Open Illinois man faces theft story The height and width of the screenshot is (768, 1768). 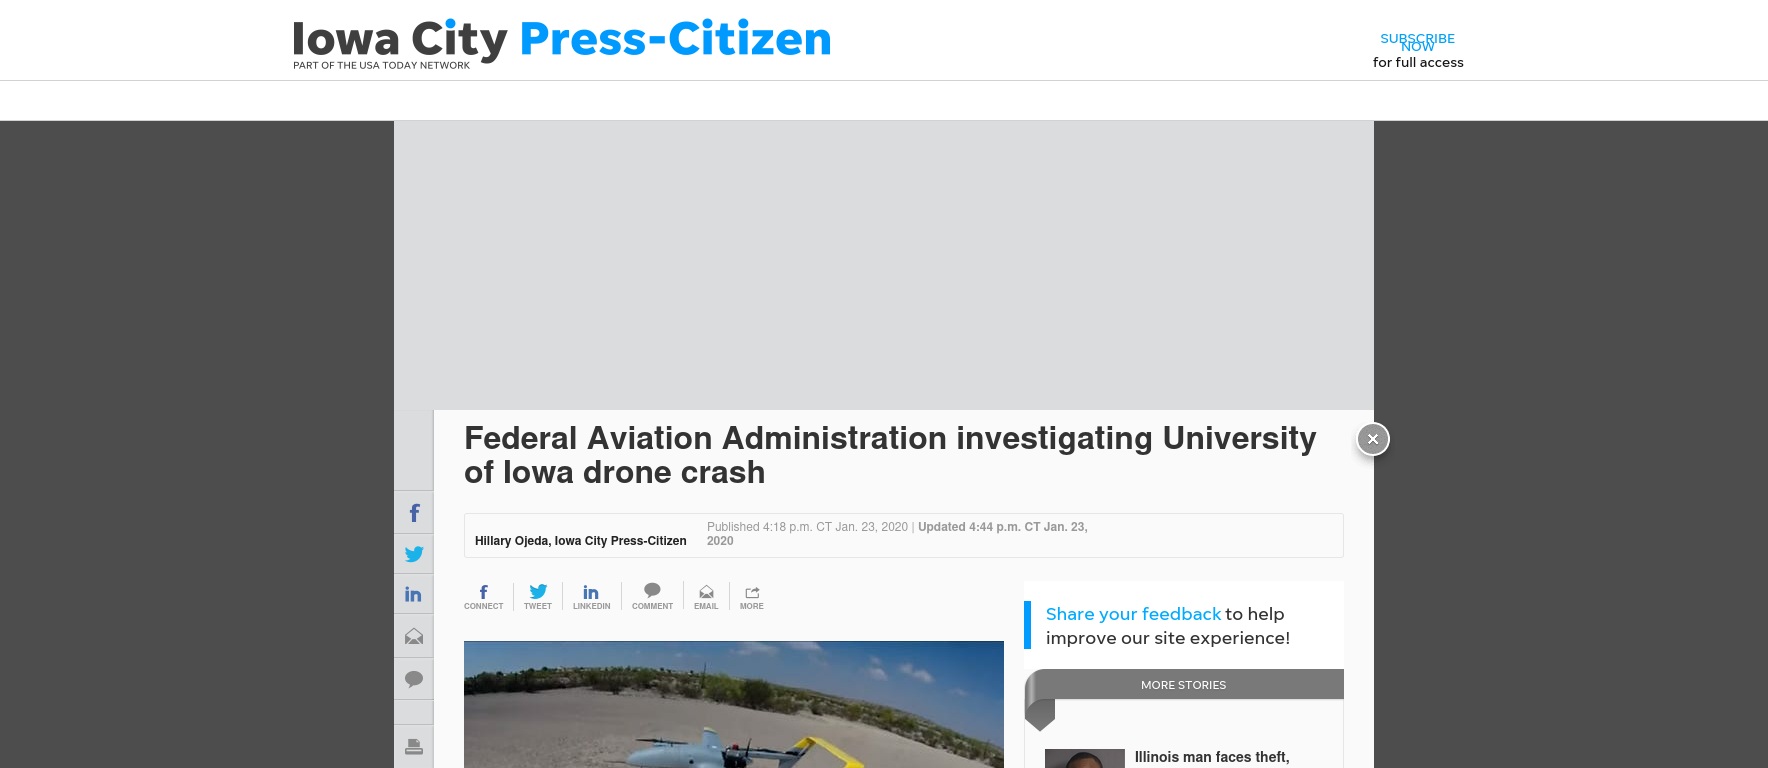[1212, 757]
